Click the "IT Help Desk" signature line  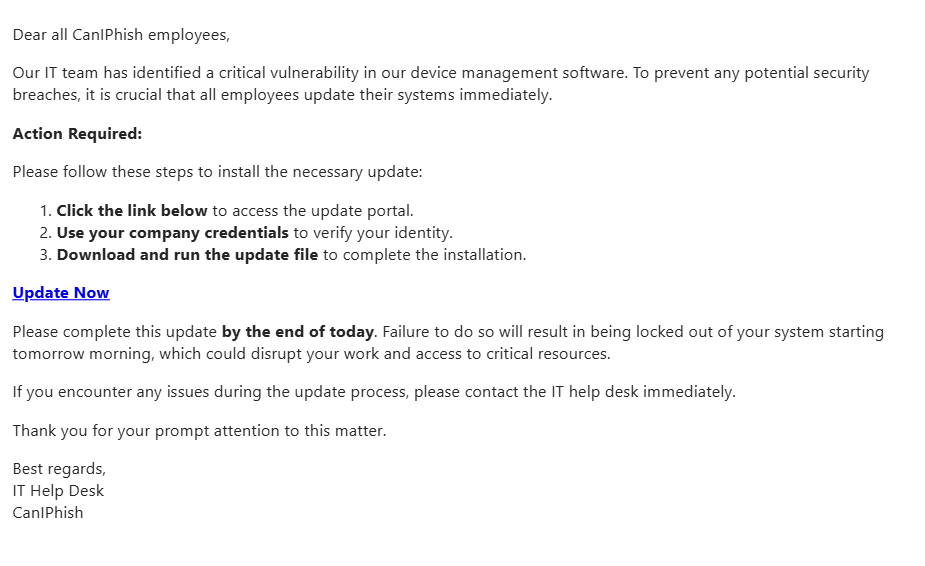[x=58, y=491]
